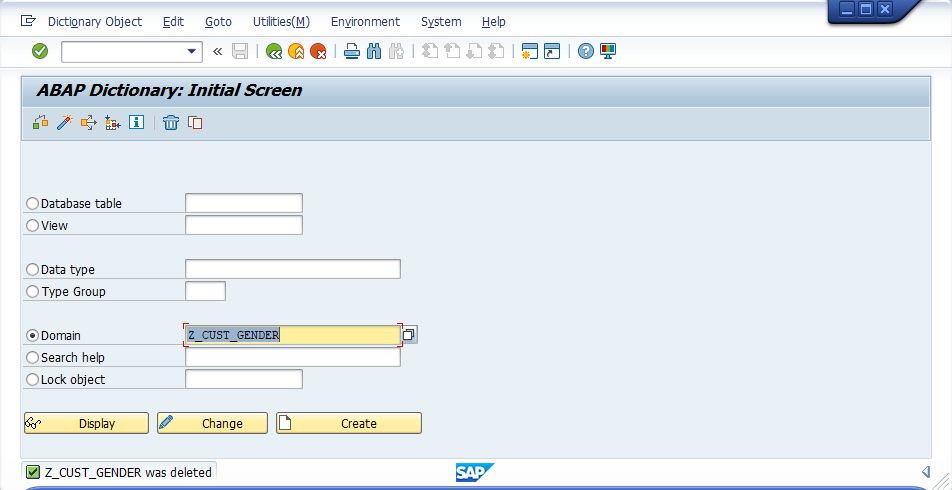Viewport: 952px width, 490px height.
Task: Click the green success status icon
Action: [x=33, y=472]
